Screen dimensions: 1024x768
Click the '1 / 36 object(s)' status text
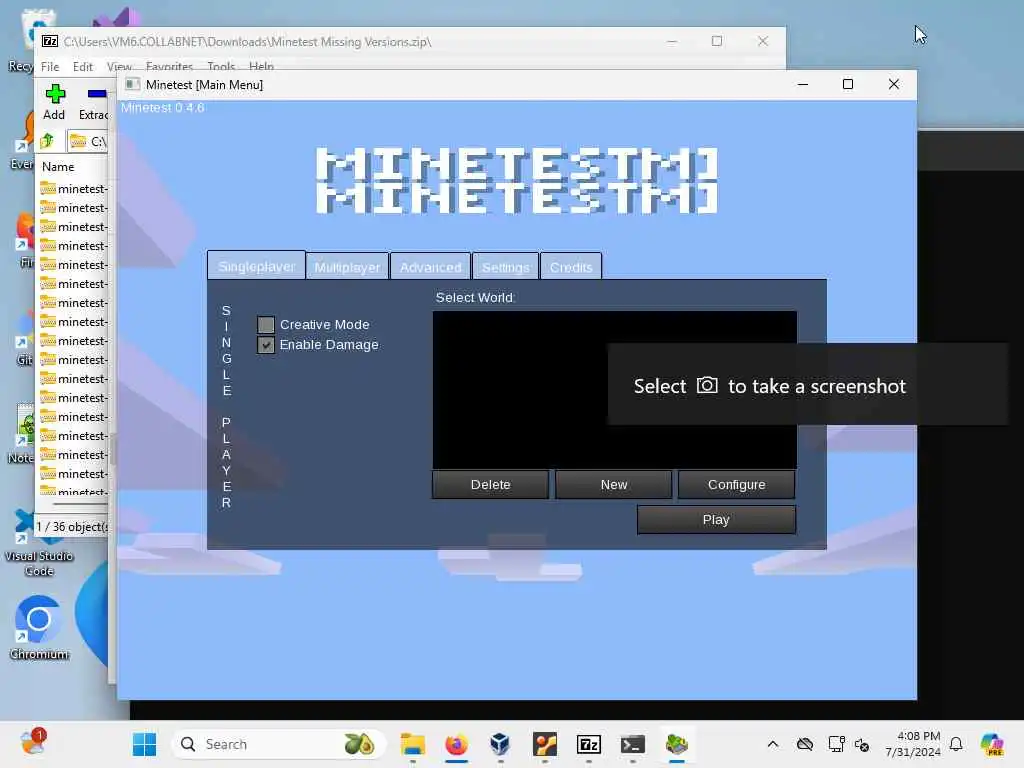pos(72,526)
